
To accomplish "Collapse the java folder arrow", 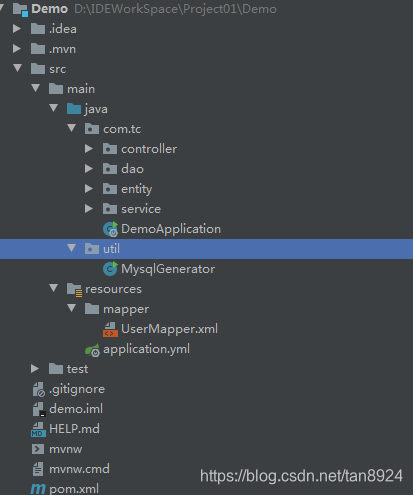I will tap(54, 108).
